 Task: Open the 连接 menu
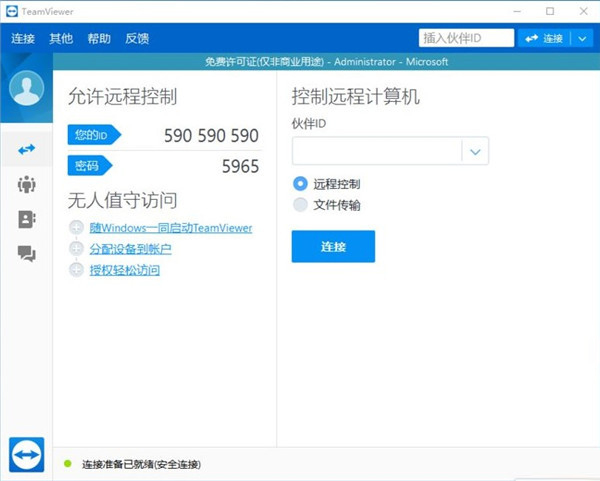(x=23, y=38)
